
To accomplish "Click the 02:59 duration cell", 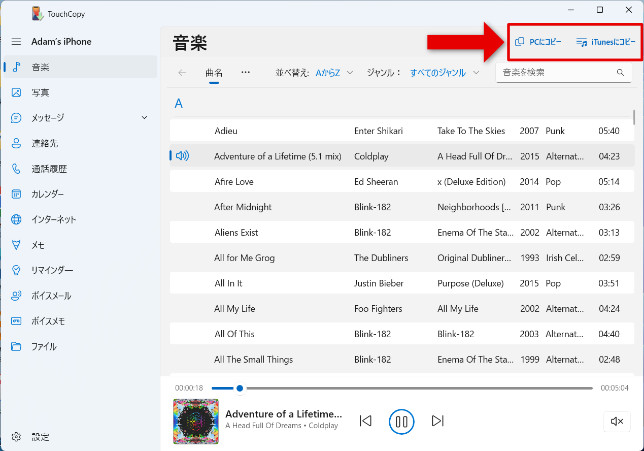I will [609, 258].
